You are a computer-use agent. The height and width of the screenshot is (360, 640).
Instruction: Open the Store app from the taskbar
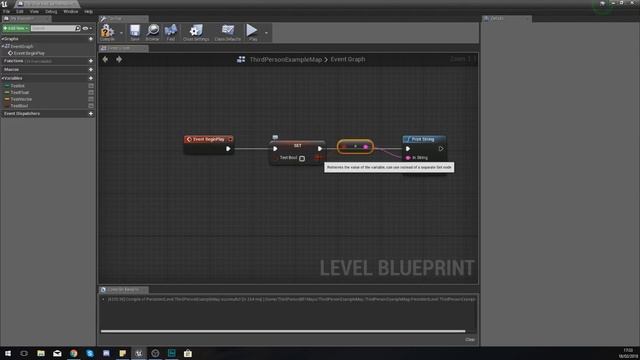coord(188,353)
